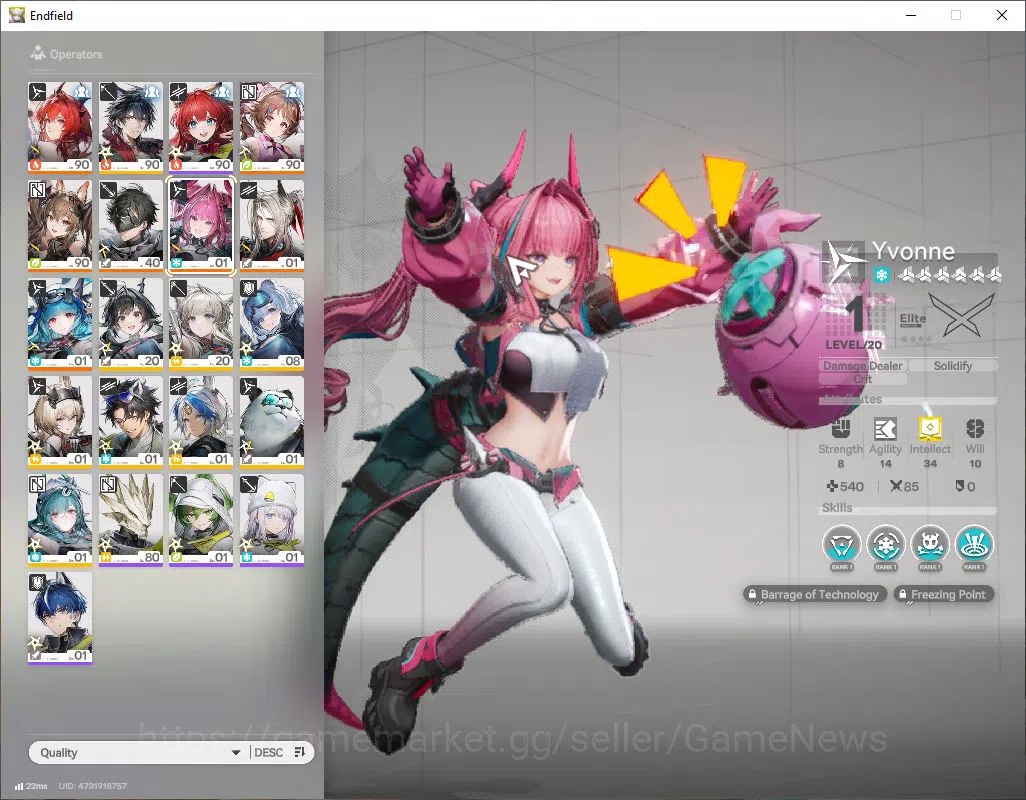This screenshot has width=1026, height=800.
Task: Click the Agility value 14
Action: point(885,463)
